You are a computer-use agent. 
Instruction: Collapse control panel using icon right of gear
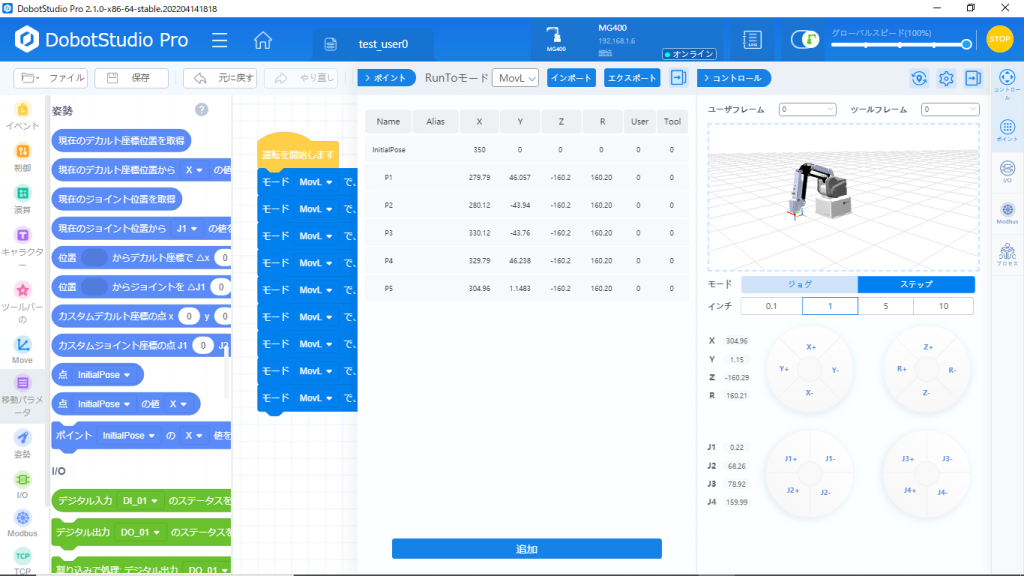pos(973,78)
